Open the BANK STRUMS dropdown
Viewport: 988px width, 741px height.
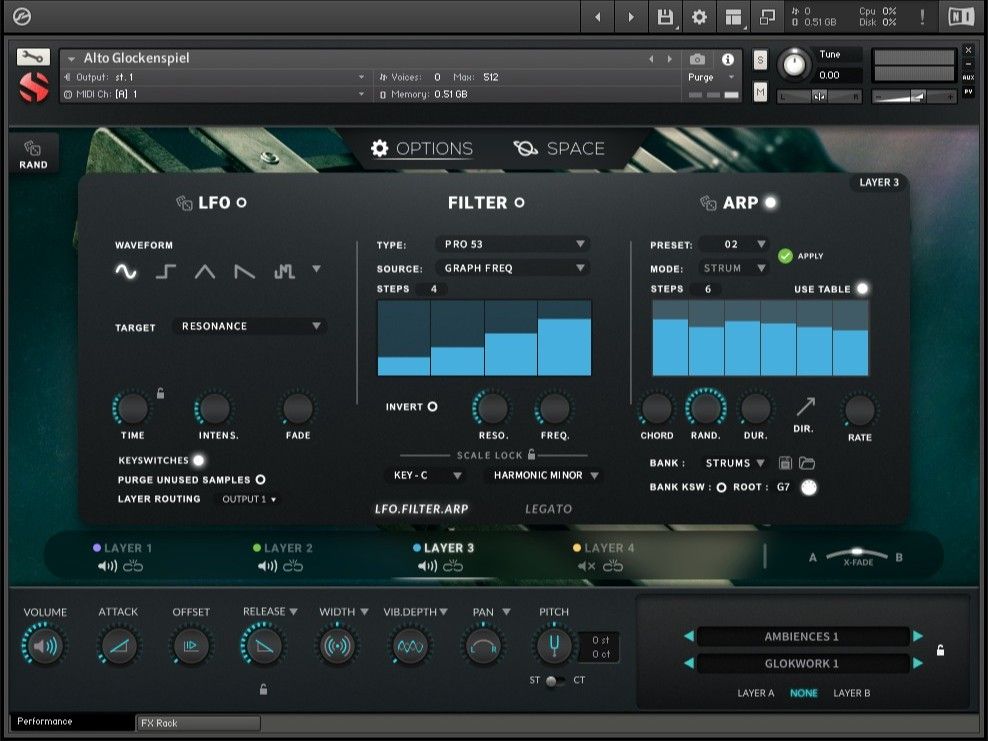click(732, 462)
